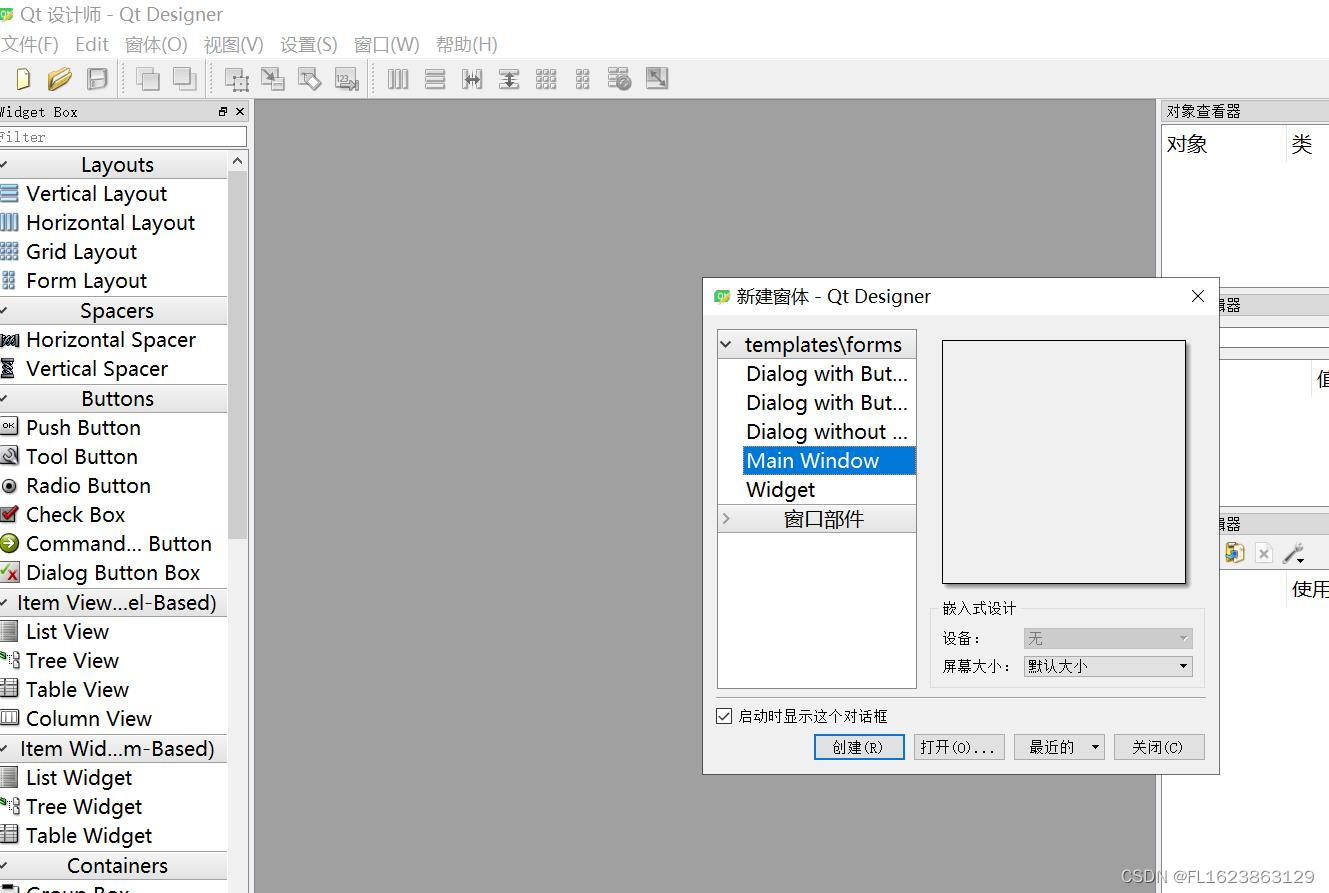
Task: Click Lay Out Vertically in Splitter icon
Action: point(509,79)
